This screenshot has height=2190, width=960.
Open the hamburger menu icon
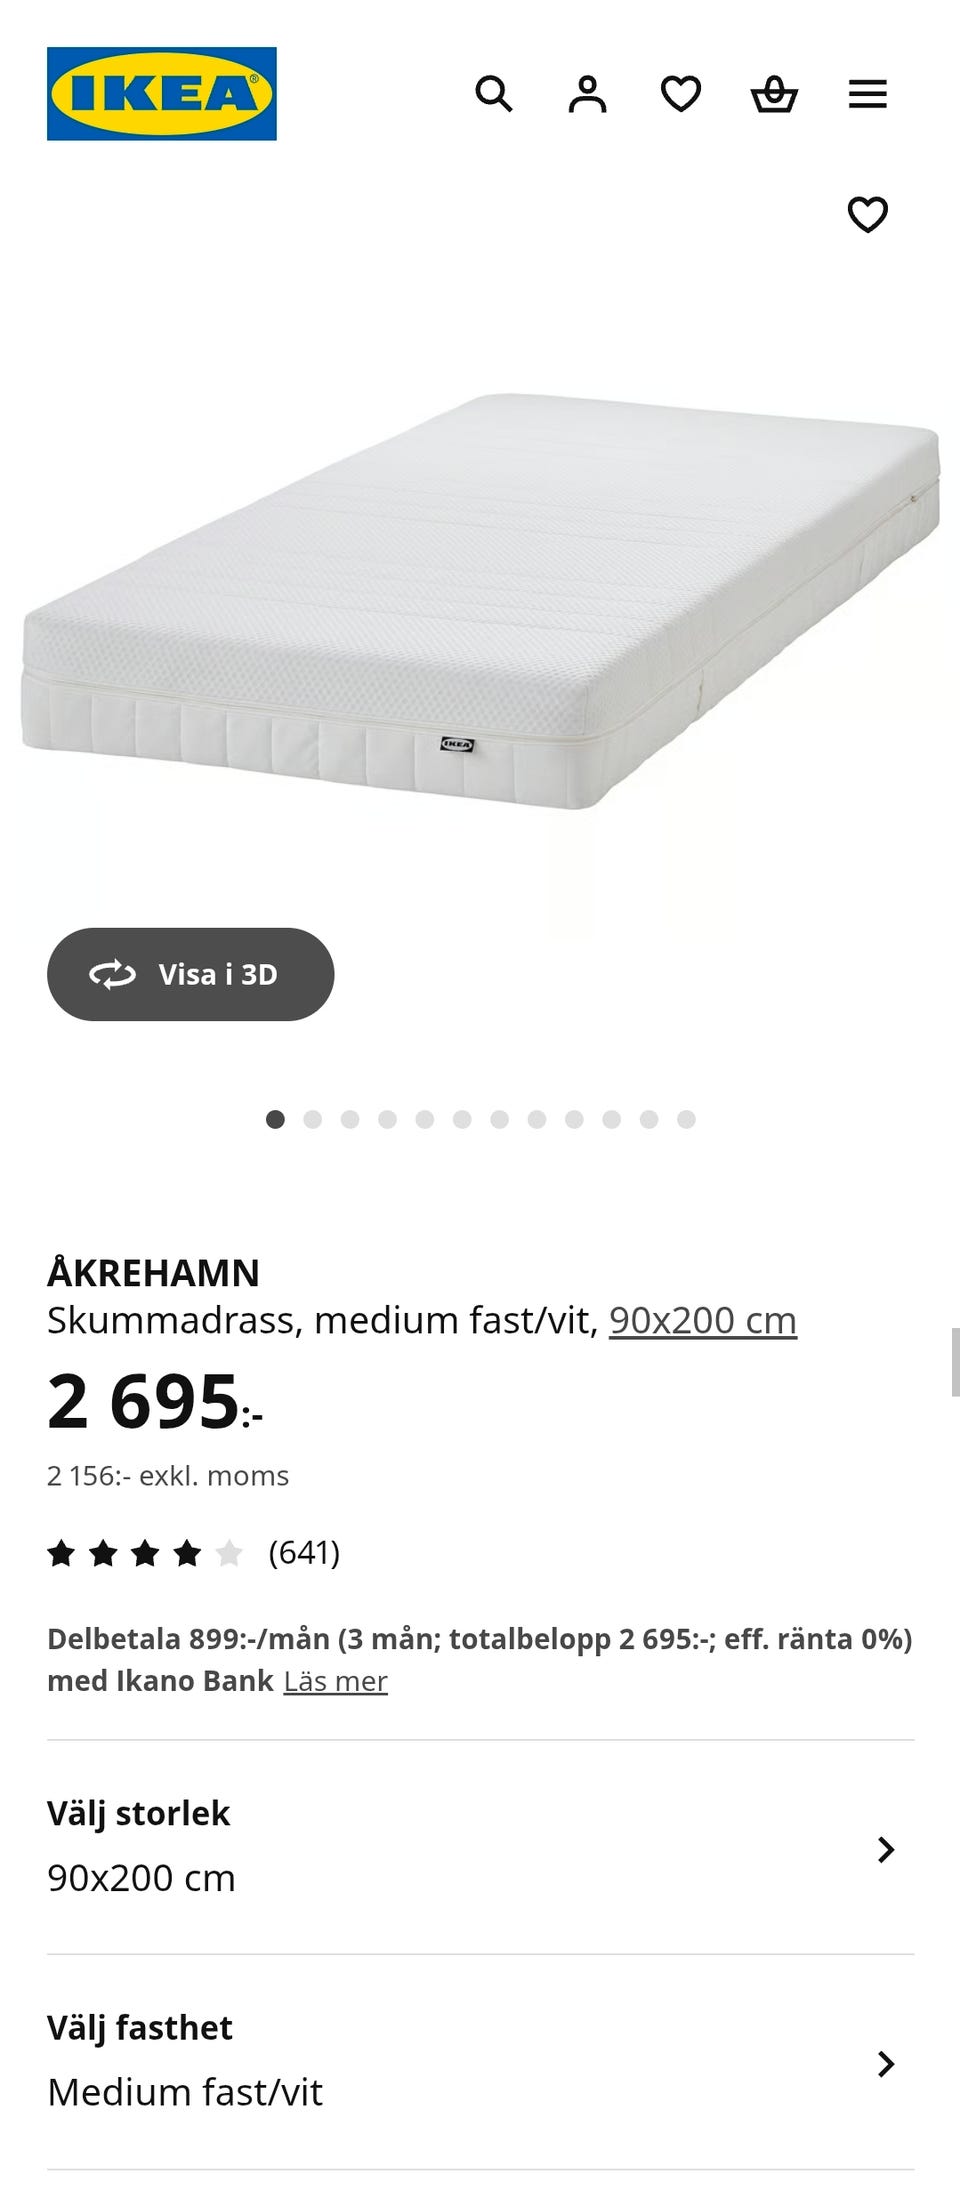[x=868, y=94]
